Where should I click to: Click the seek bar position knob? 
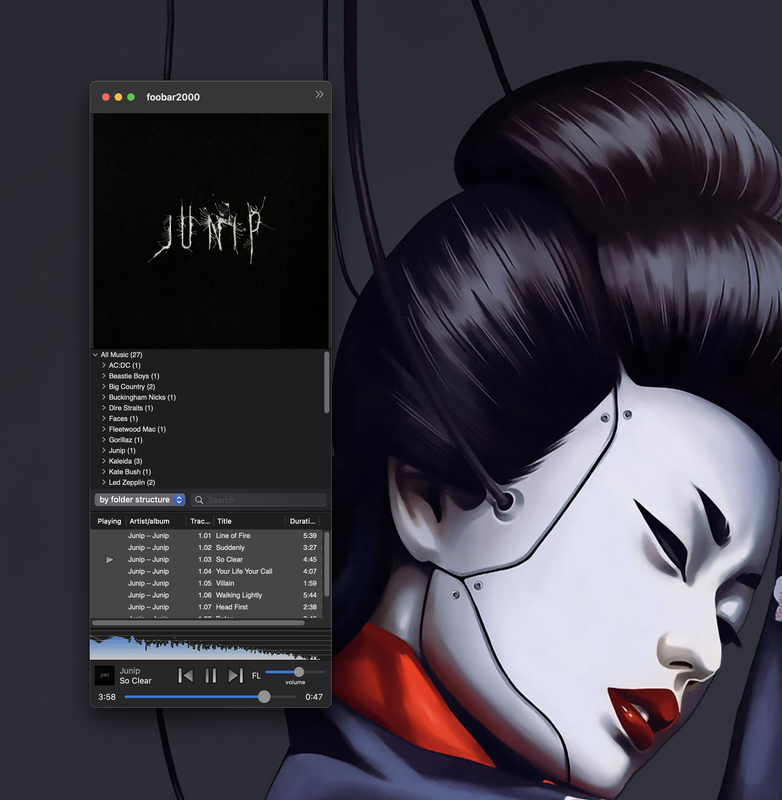[x=264, y=697]
